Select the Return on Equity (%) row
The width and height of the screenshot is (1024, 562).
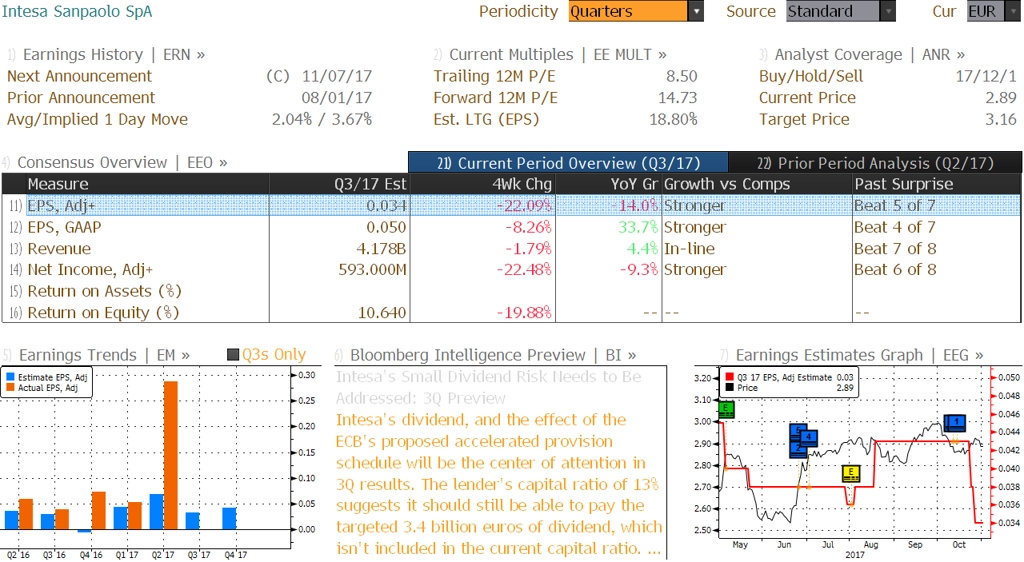(x=511, y=313)
